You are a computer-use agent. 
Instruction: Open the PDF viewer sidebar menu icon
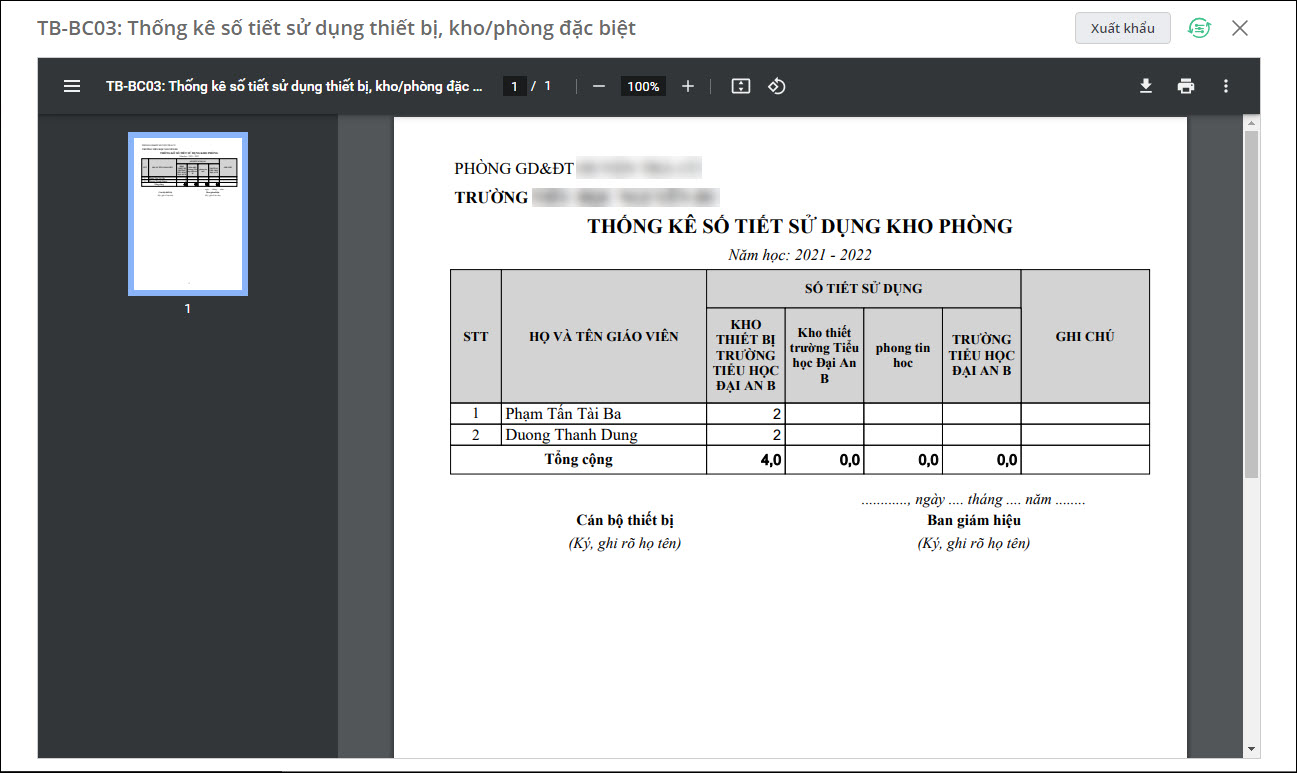(x=72, y=86)
